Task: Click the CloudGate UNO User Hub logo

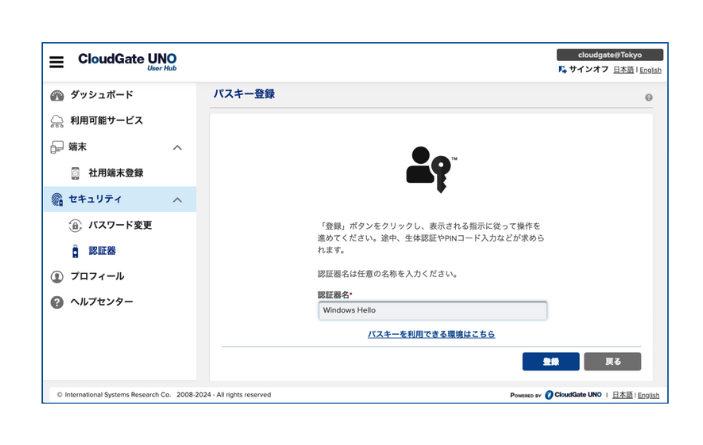Action: click(x=127, y=62)
